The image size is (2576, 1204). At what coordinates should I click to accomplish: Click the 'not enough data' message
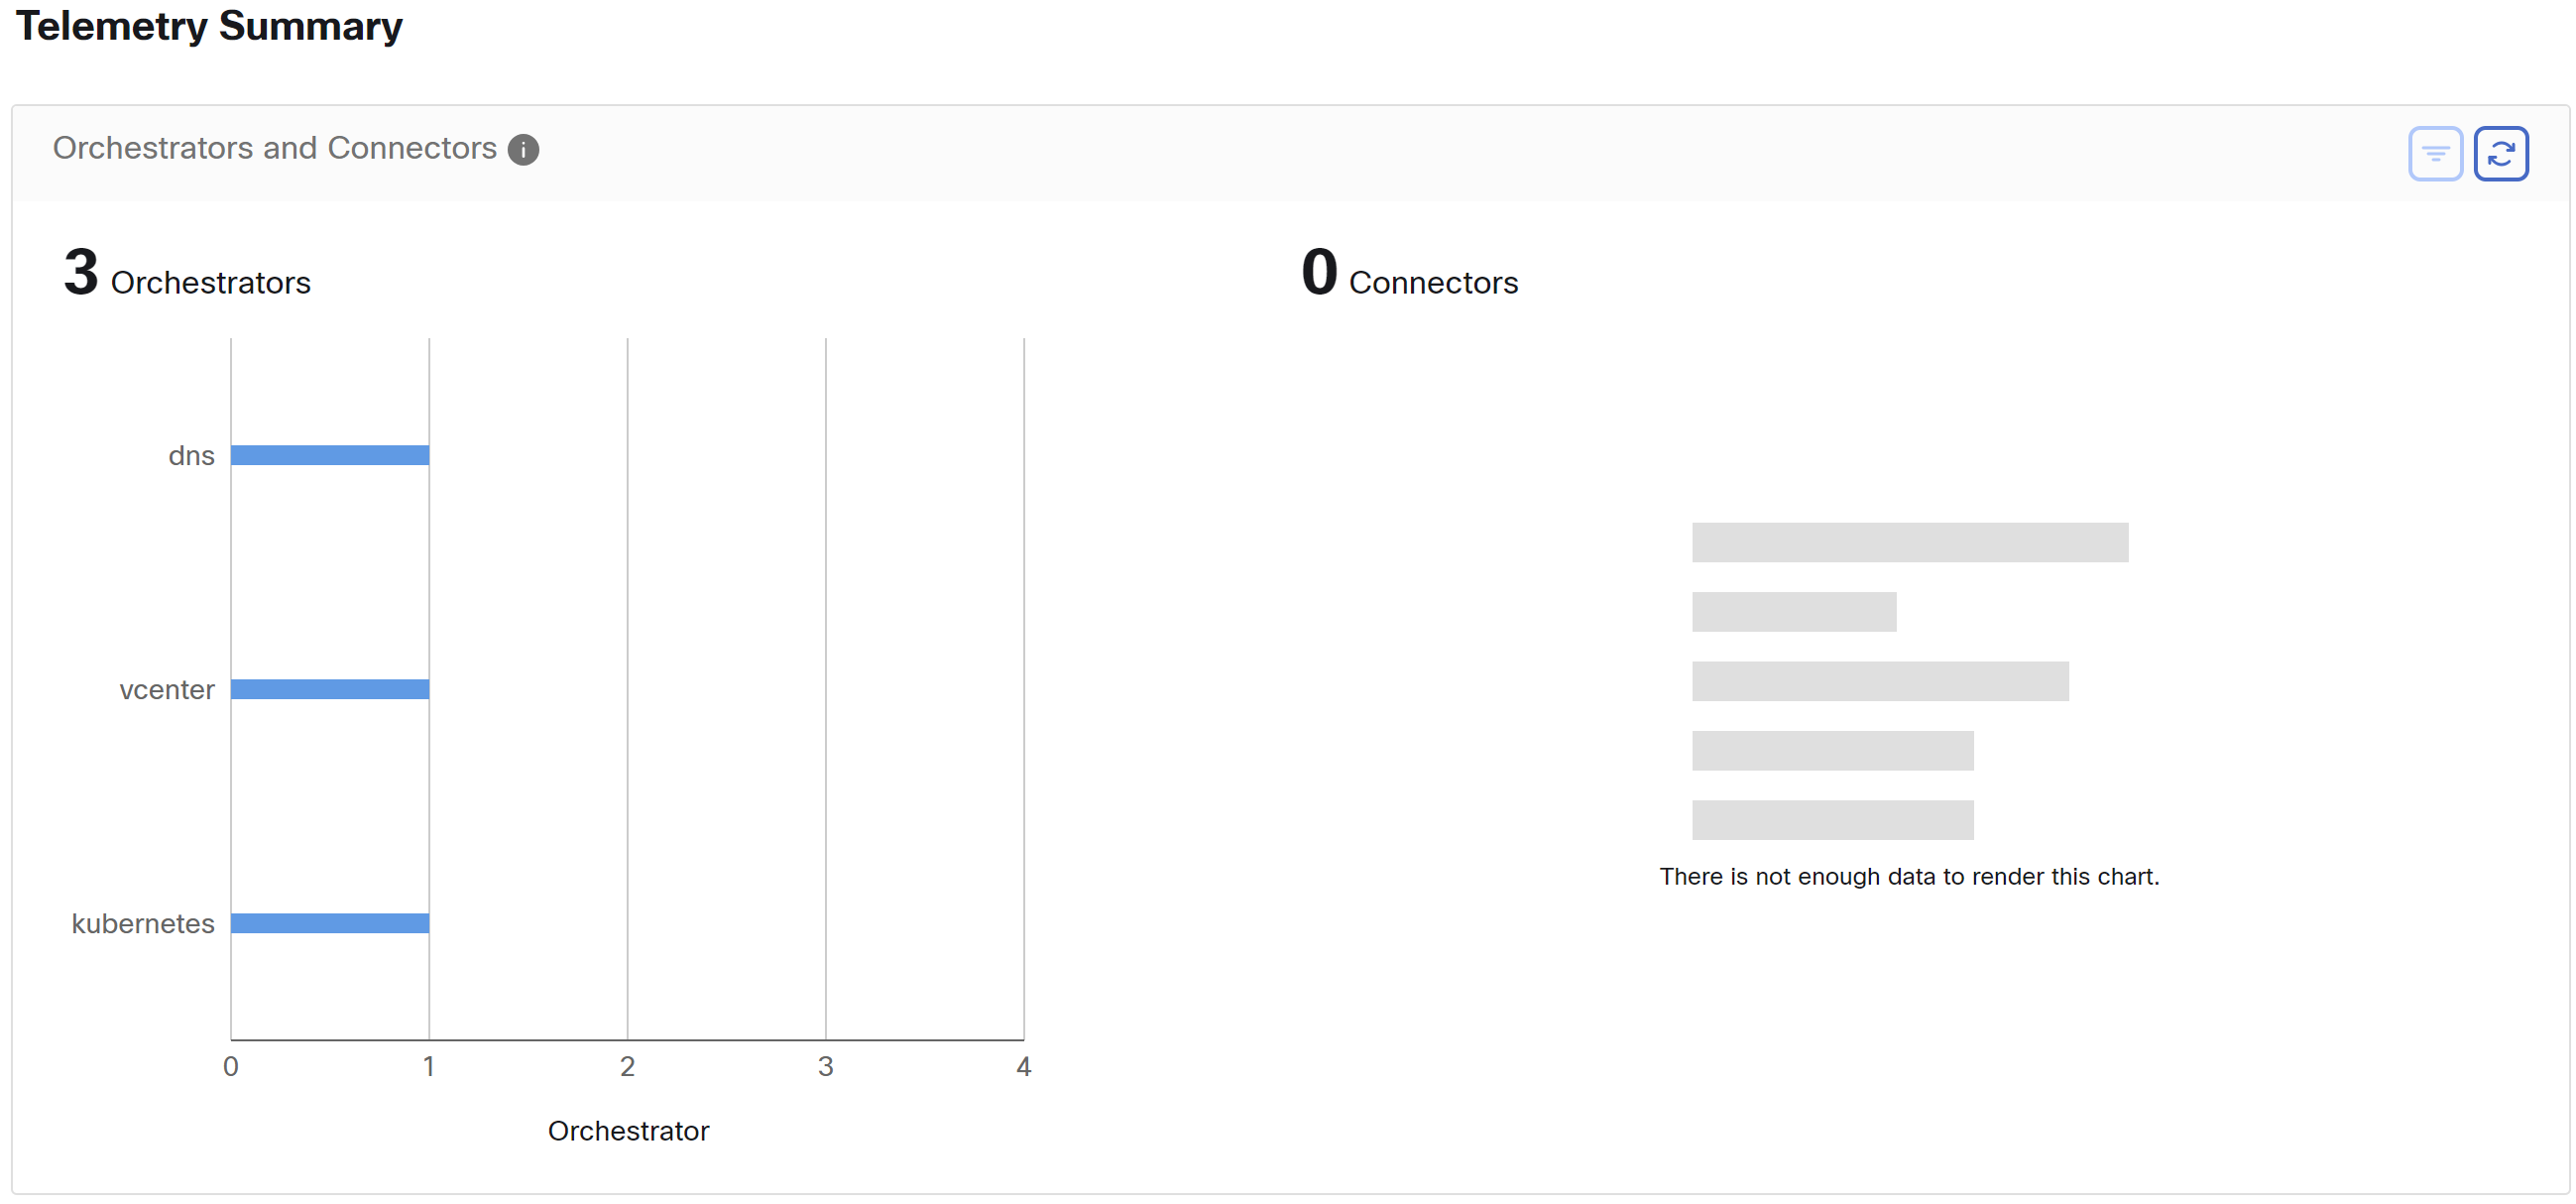tap(1909, 877)
